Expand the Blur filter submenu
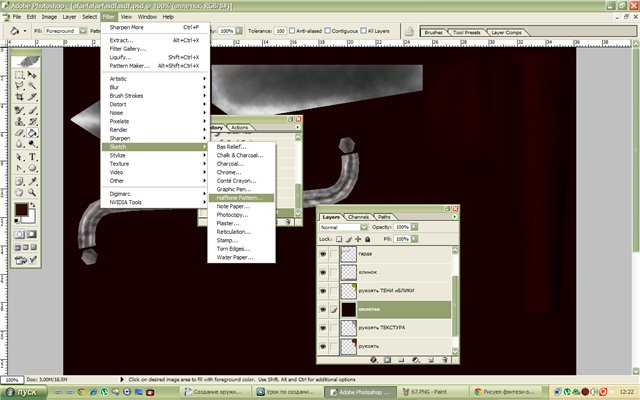Image resolution: width=640 pixels, height=400 pixels. pyautogui.click(x=155, y=87)
